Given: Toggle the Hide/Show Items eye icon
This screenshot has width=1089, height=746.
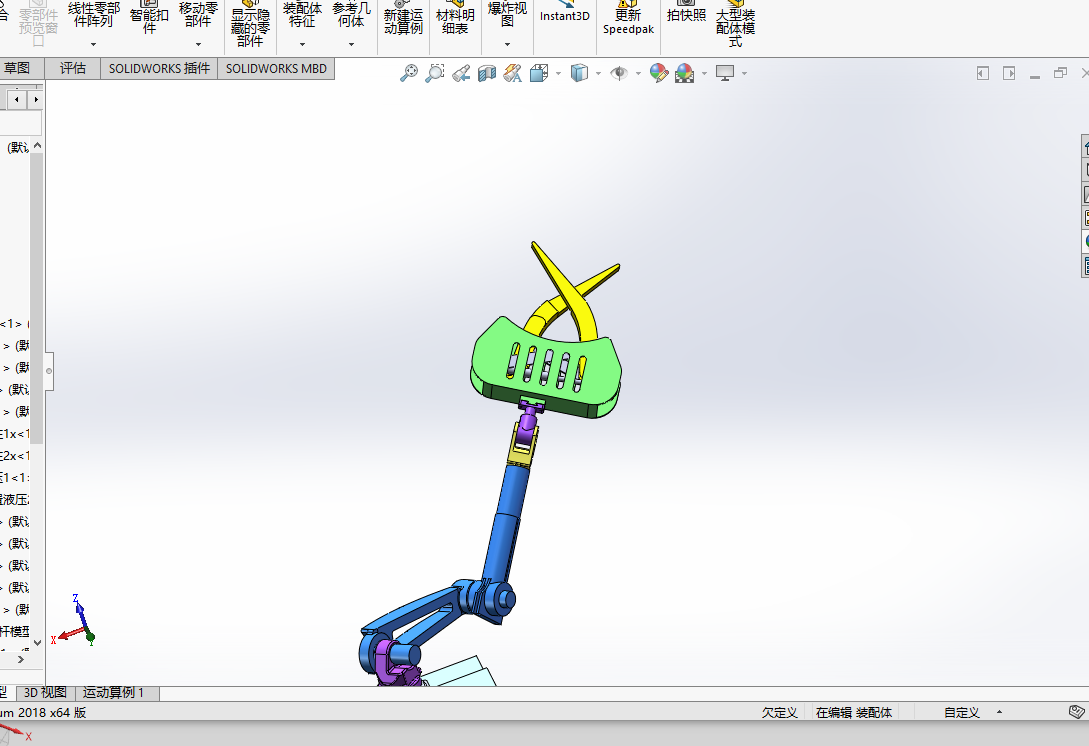Looking at the screenshot, I should pos(619,73).
